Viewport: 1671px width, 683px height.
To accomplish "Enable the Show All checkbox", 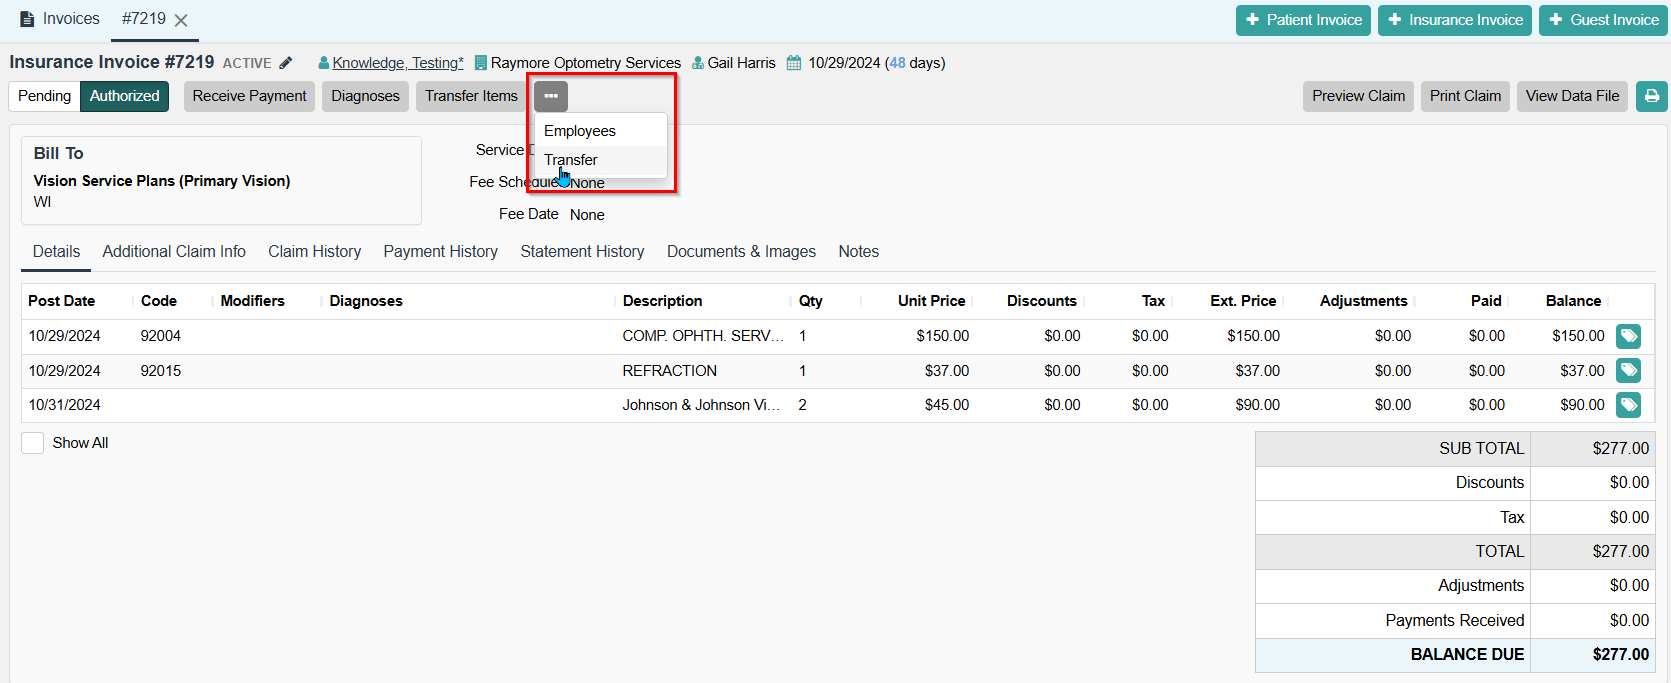I will coord(33,443).
